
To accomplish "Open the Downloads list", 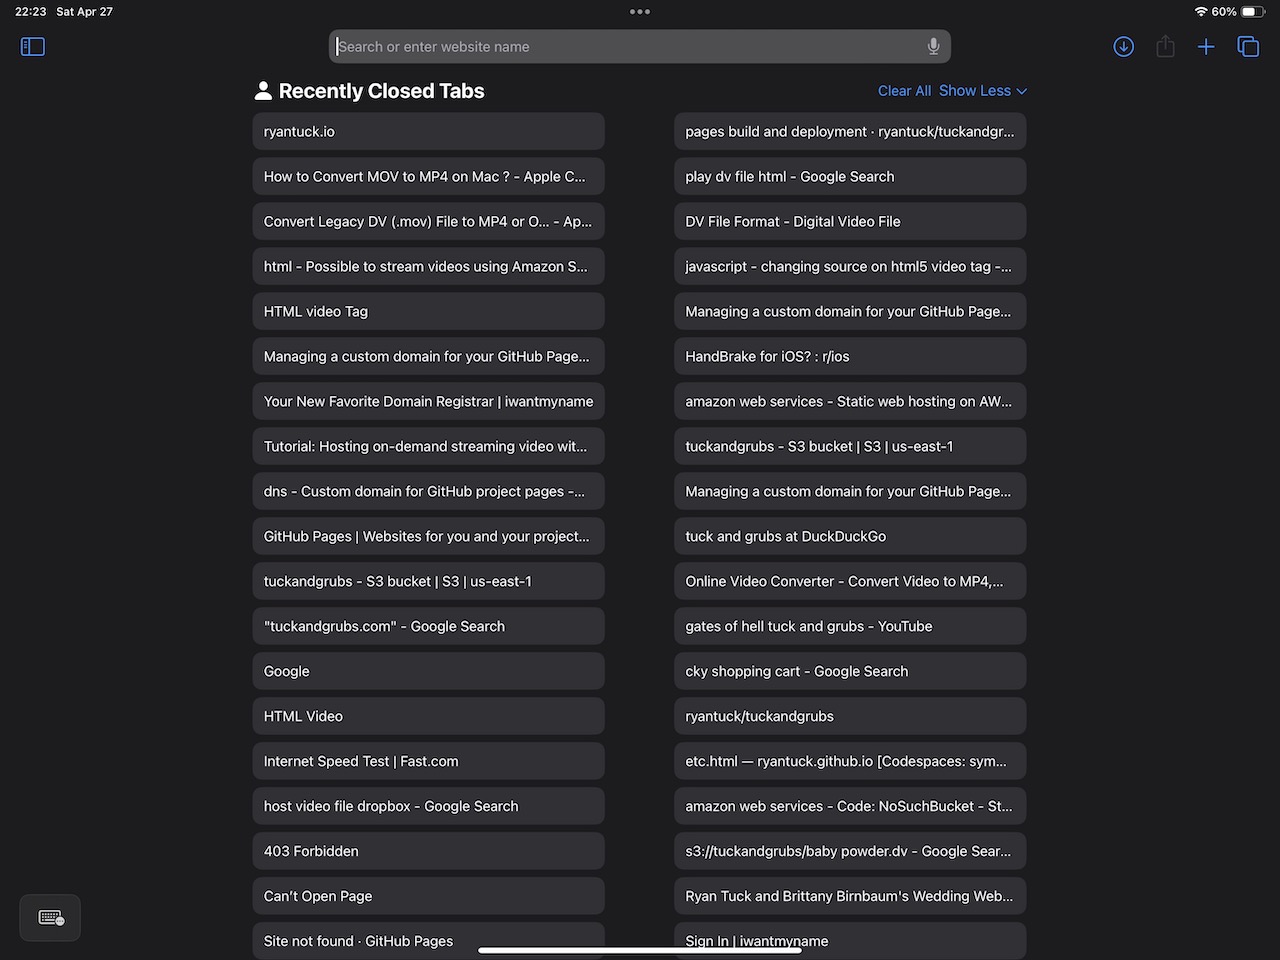I will click(x=1124, y=47).
